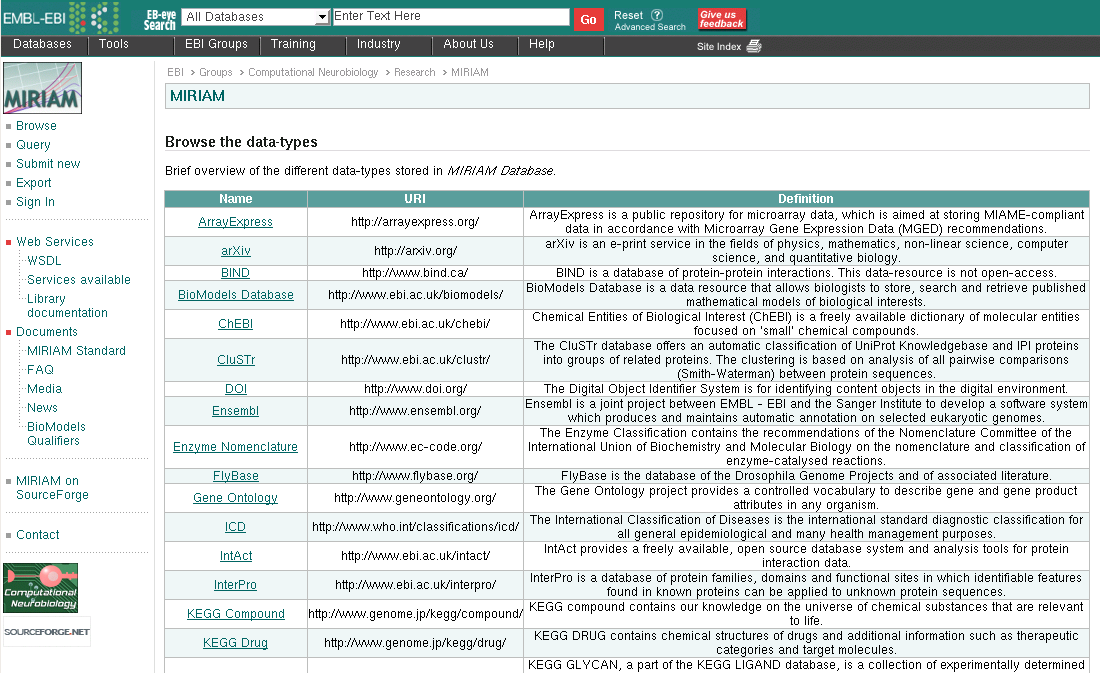The height and width of the screenshot is (673, 1100).
Task: Go to Computational Neurobiology breadcrumb
Action: pyautogui.click(x=313, y=72)
